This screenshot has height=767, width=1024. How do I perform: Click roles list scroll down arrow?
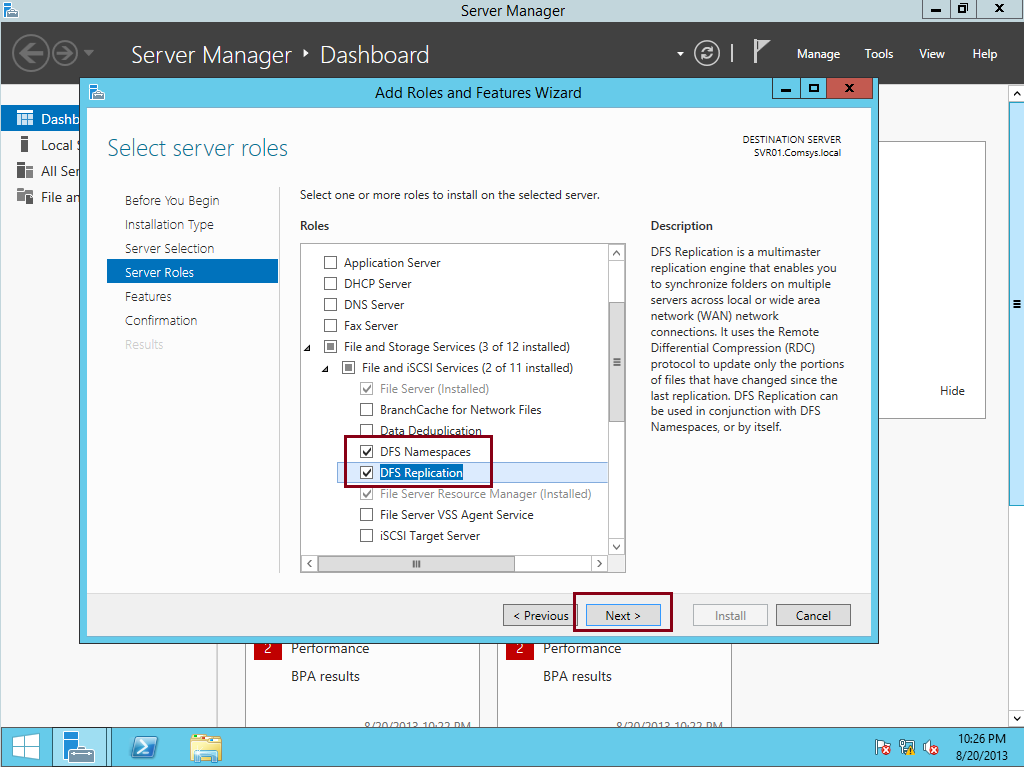click(x=616, y=547)
